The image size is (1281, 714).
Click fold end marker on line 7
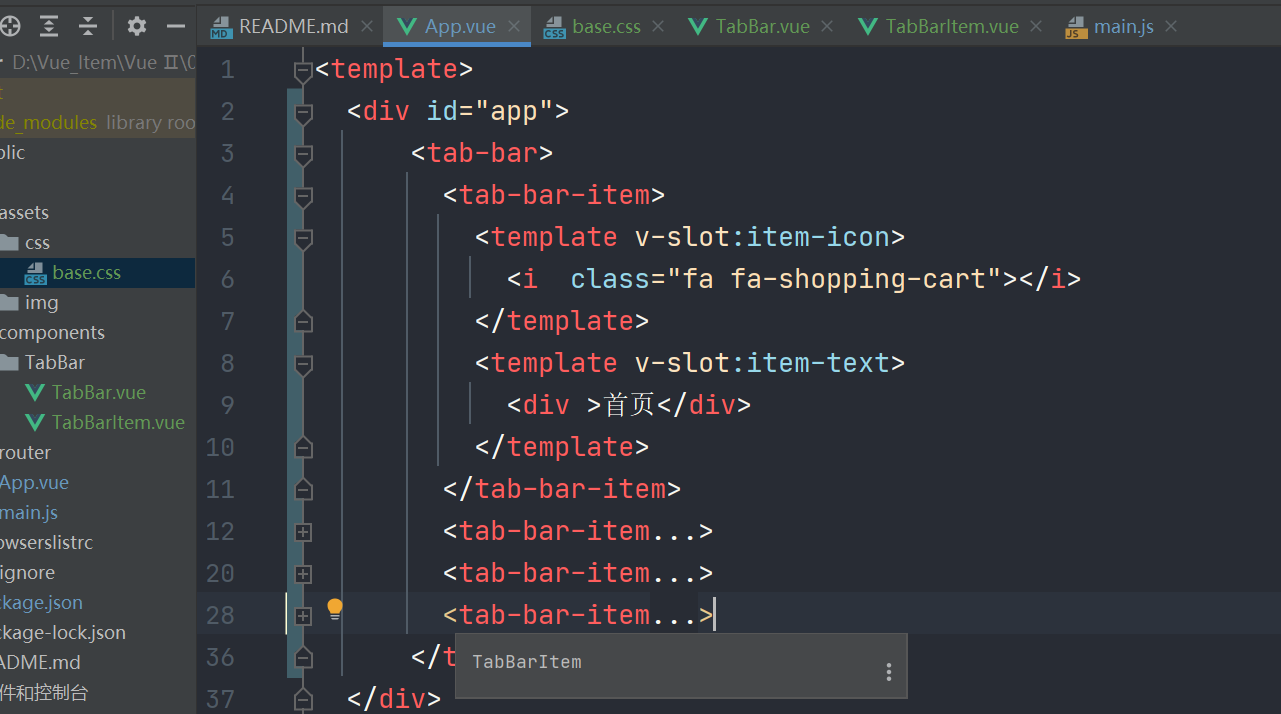(304, 322)
